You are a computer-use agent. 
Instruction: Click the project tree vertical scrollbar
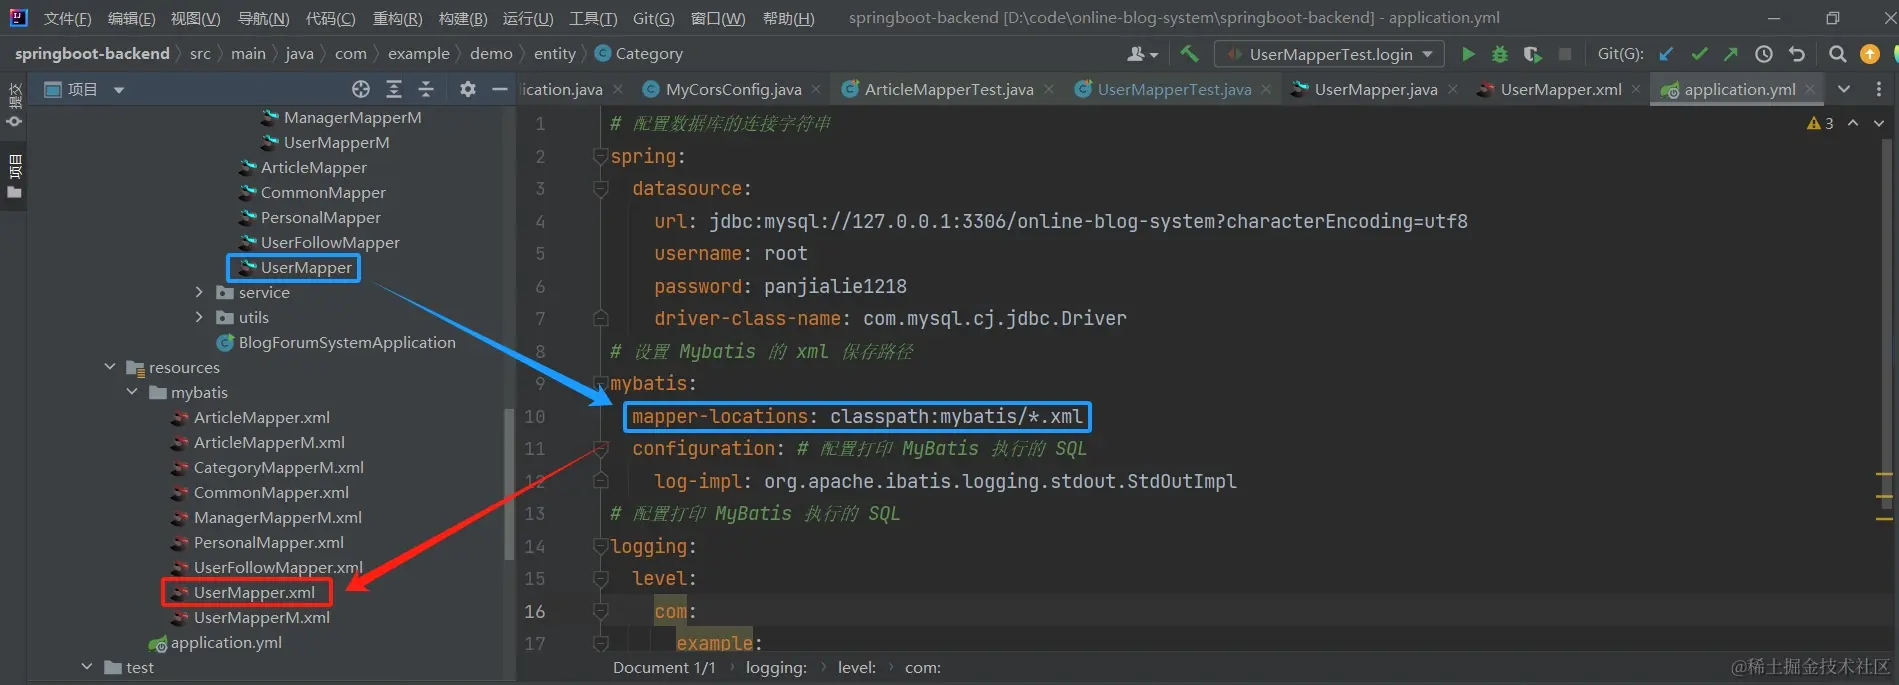[509, 484]
